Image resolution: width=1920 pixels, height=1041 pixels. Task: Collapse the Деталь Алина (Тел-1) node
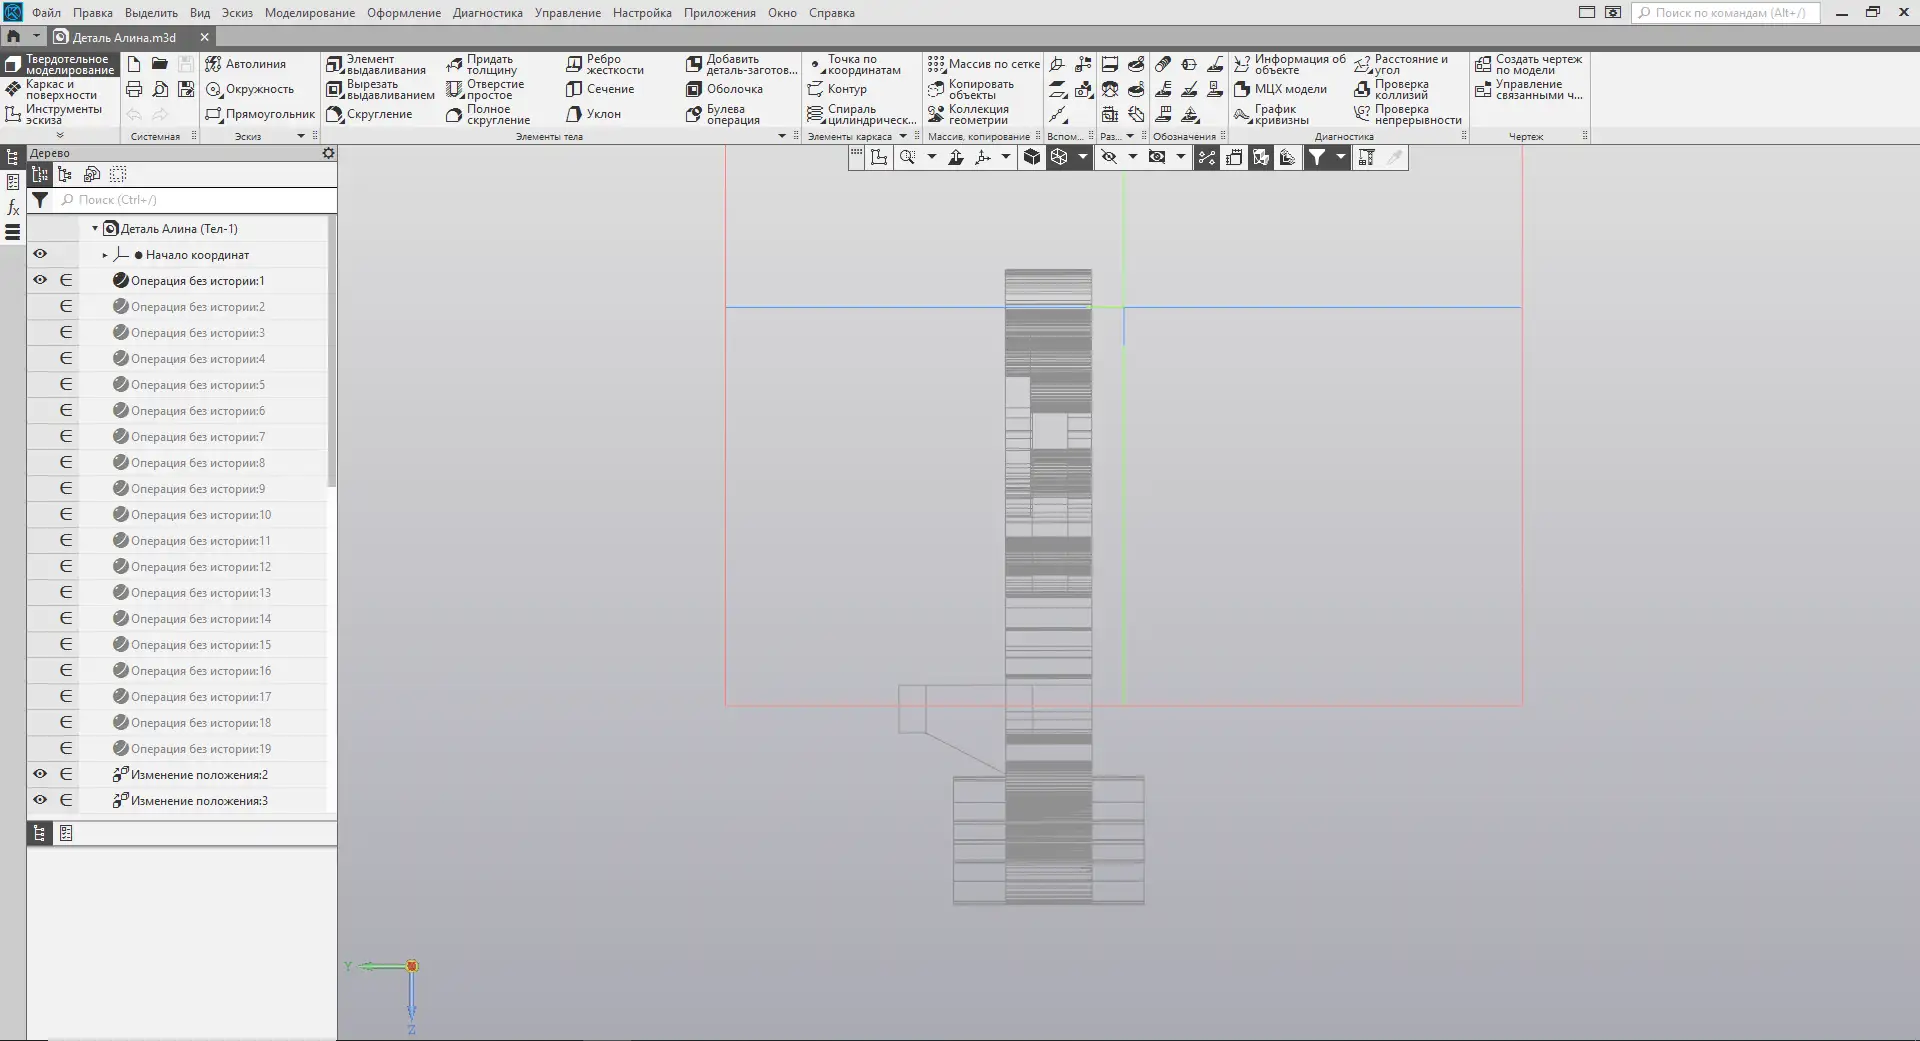tap(95, 229)
